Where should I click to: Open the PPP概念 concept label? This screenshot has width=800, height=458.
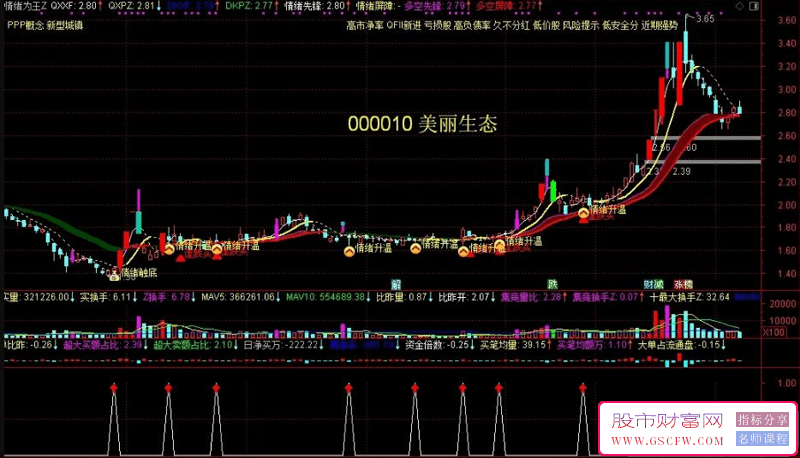click(24, 25)
